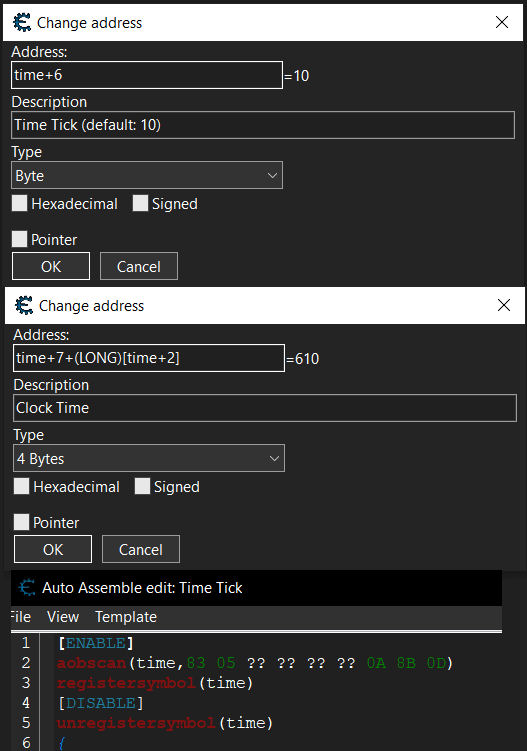The height and width of the screenshot is (751, 527).
Task: Enable Hexadecimal for Time Tick address
Action: (19, 203)
